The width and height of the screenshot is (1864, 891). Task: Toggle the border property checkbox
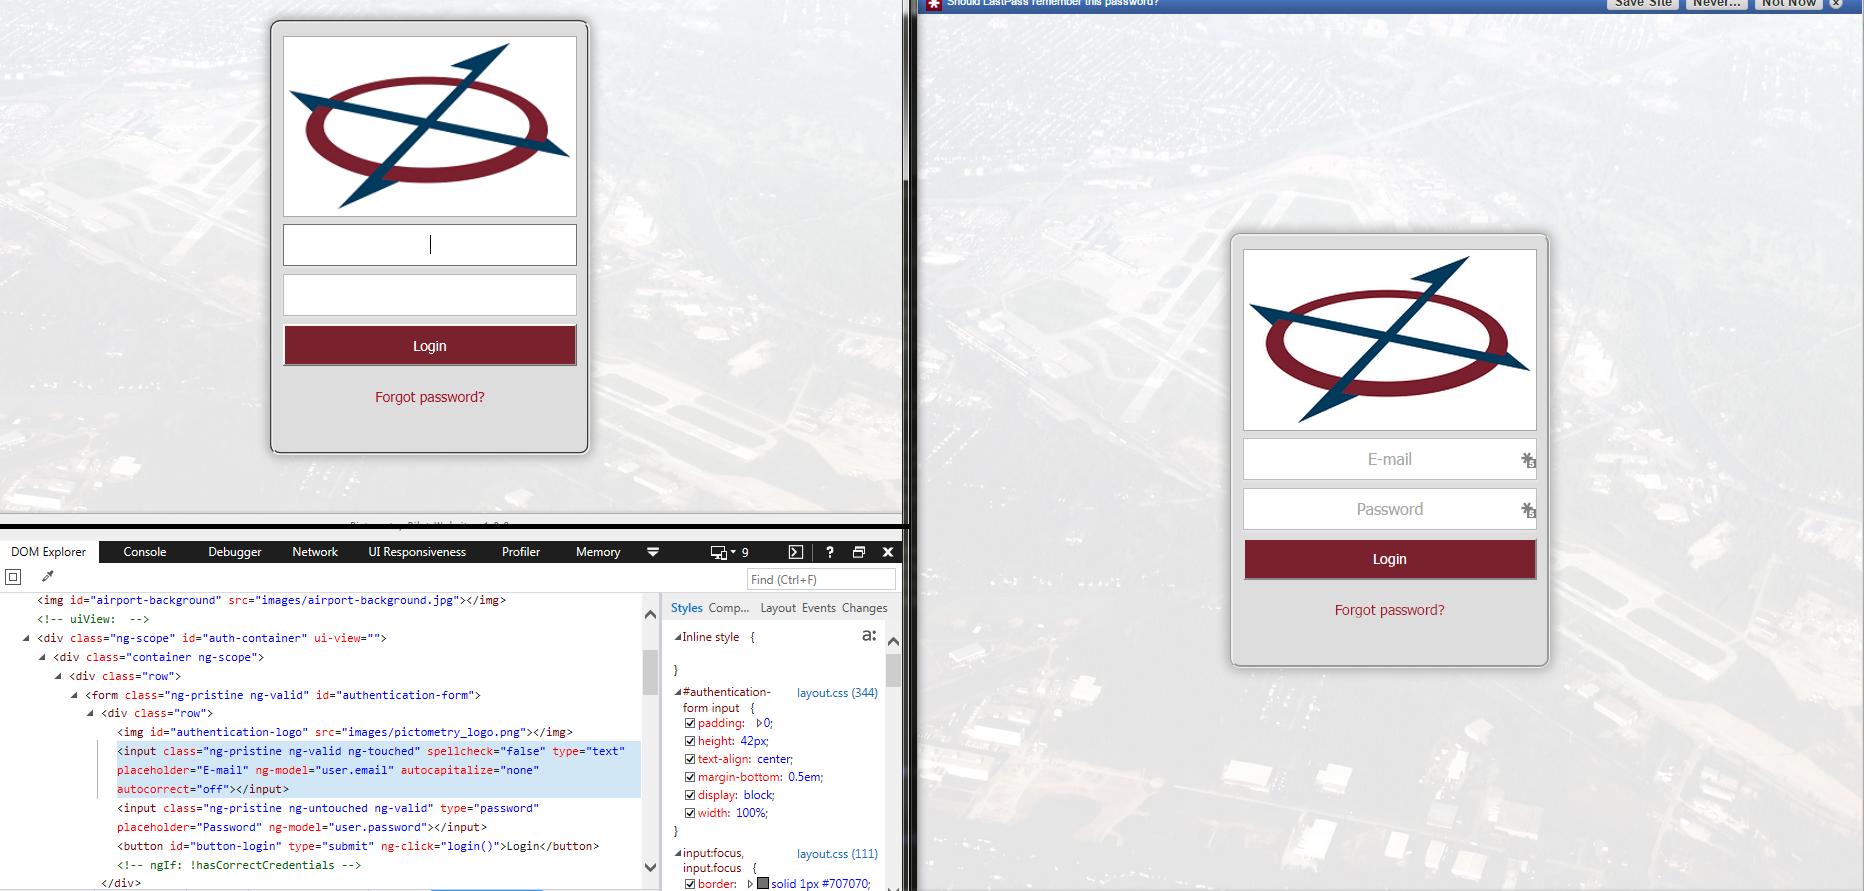coord(690,884)
